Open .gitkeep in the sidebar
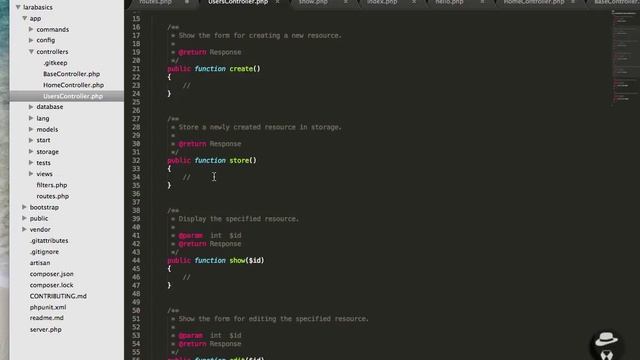The image size is (640, 360). click(x=55, y=63)
